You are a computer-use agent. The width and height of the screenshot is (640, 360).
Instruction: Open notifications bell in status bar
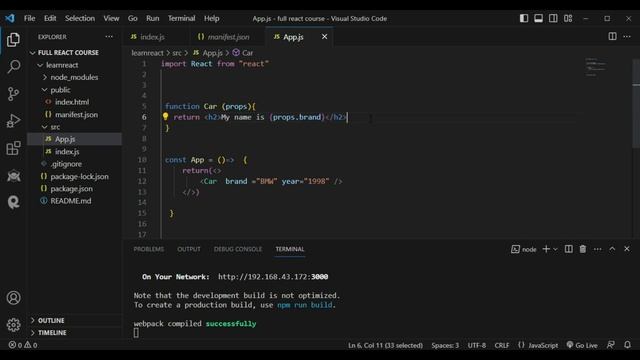coord(627,345)
